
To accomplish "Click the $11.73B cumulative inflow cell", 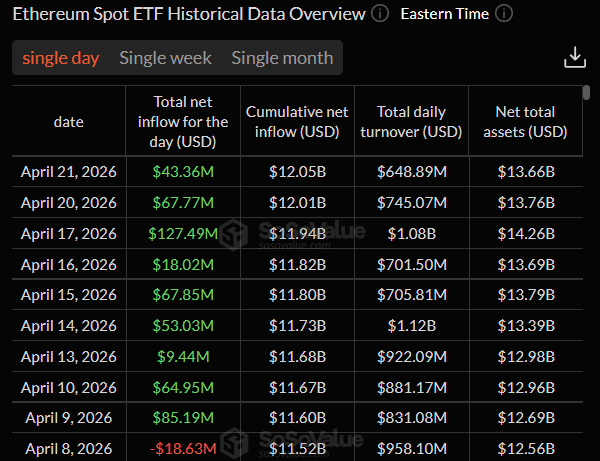I will click(297, 326).
